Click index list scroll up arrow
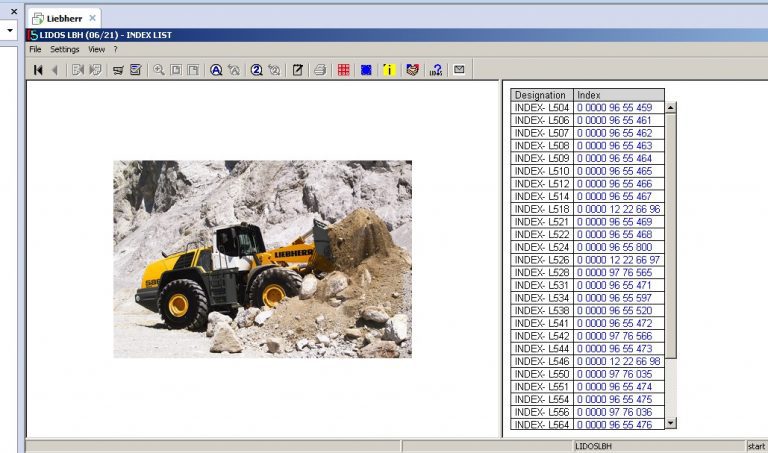This screenshot has width=768, height=453. tap(671, 107)
